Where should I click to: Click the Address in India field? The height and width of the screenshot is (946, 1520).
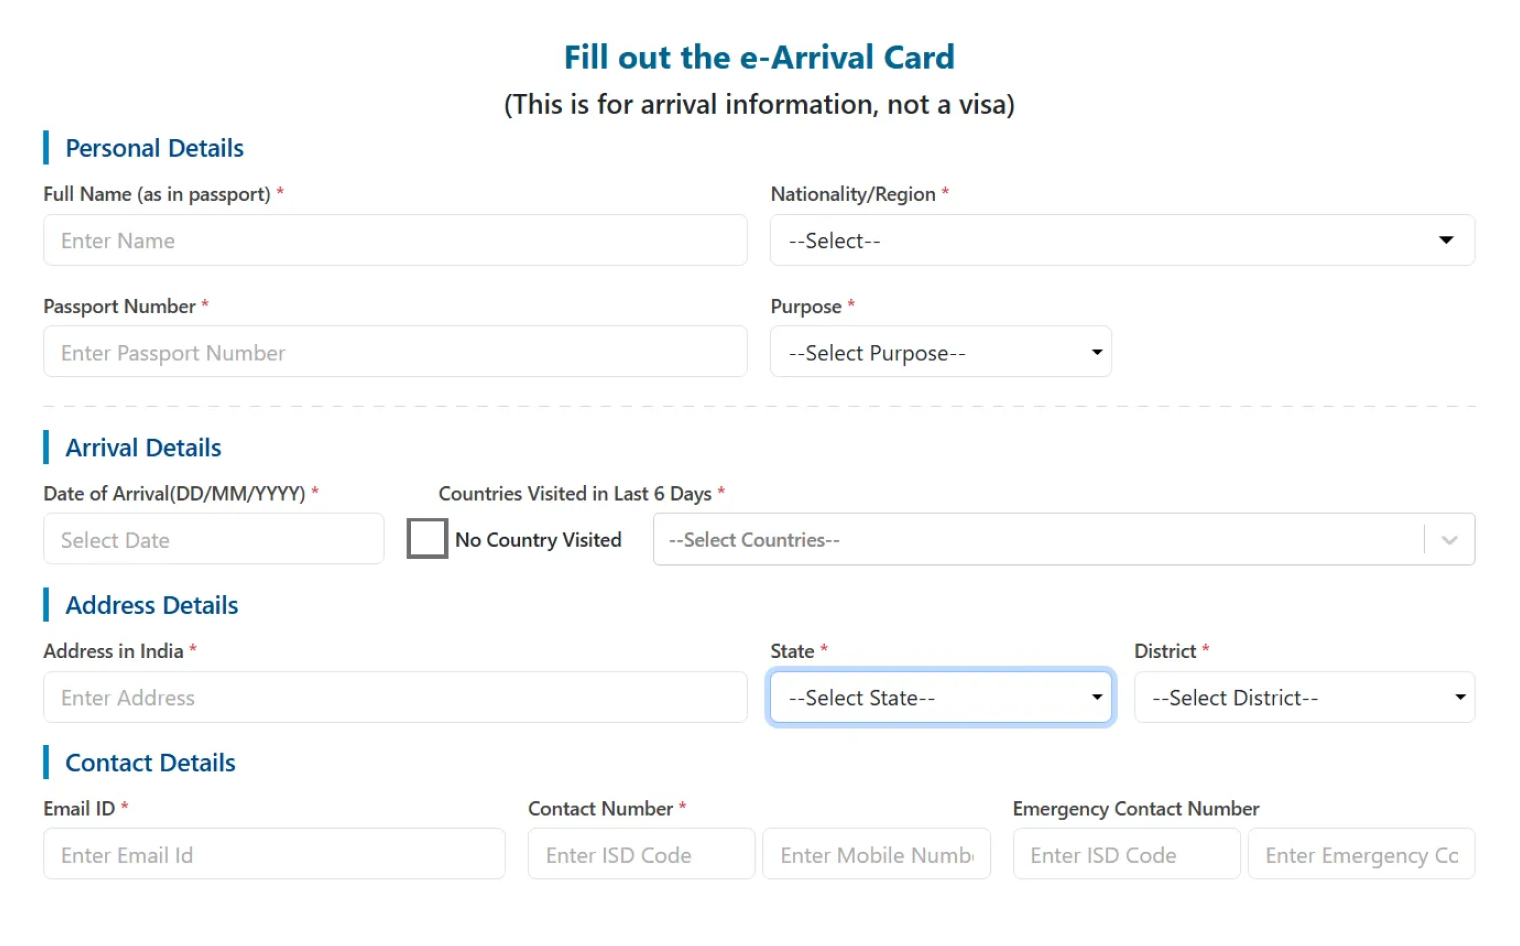[395, 698]
